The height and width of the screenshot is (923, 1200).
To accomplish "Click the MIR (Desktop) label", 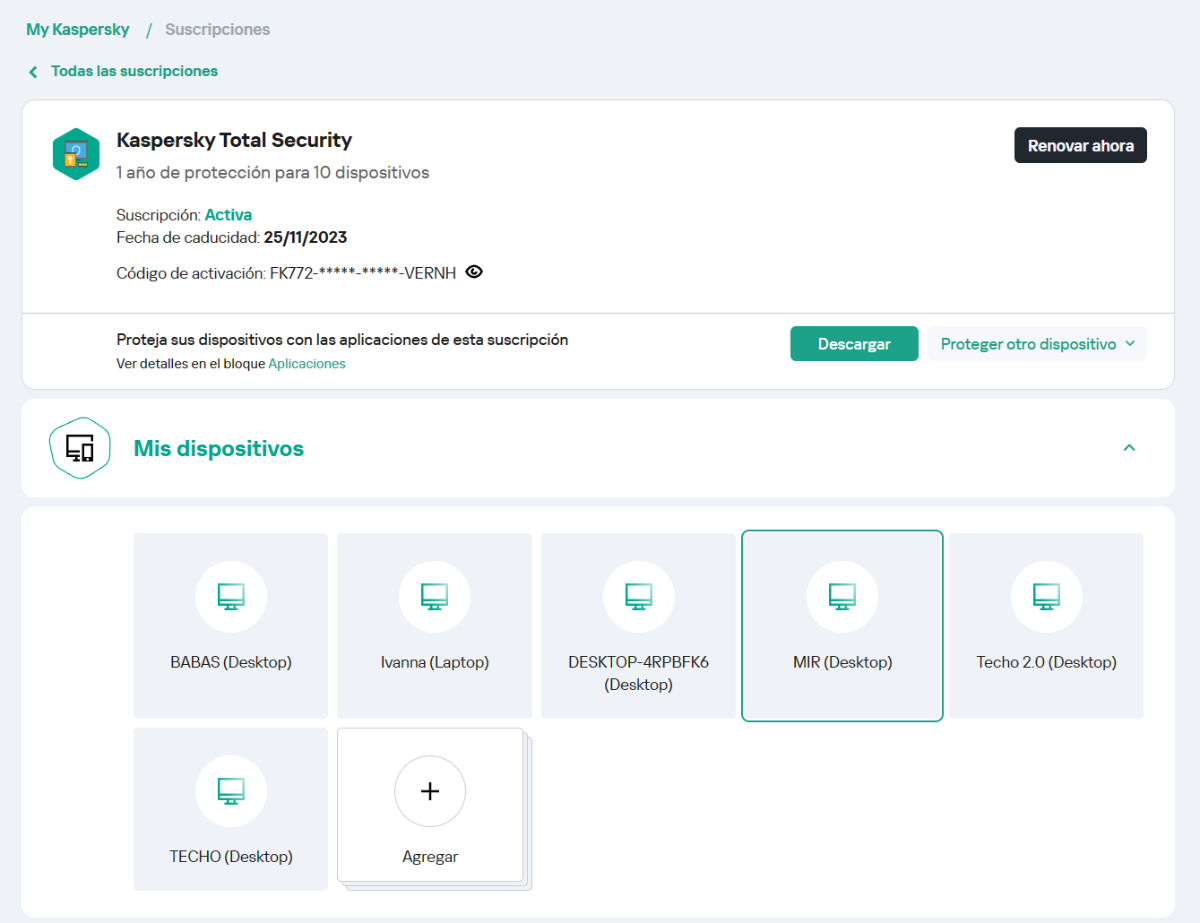I will click(x=842, y=662).
